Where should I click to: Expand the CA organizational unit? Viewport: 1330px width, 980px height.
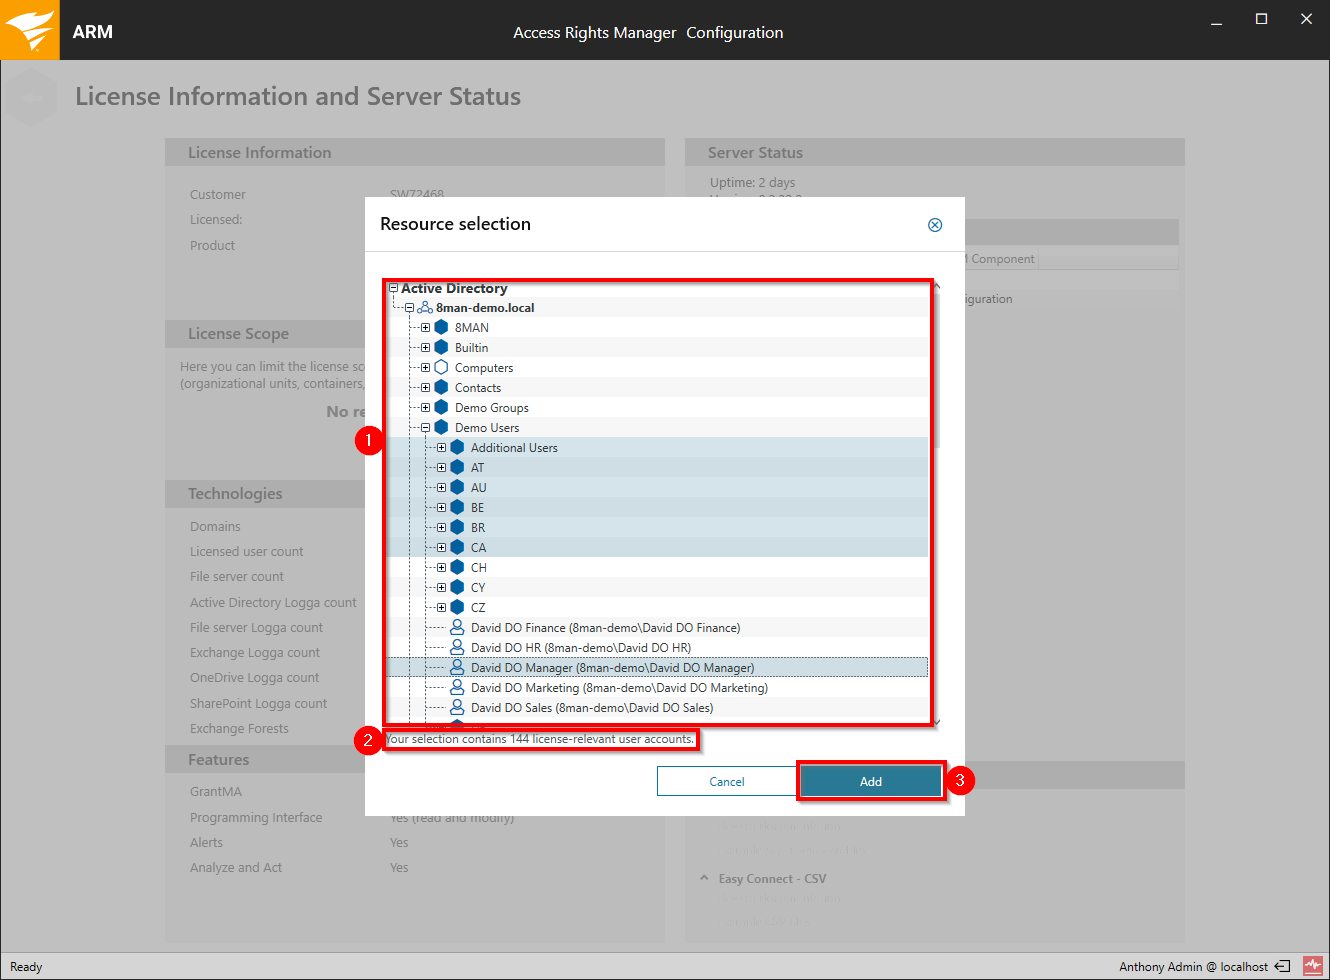(441, 548)
